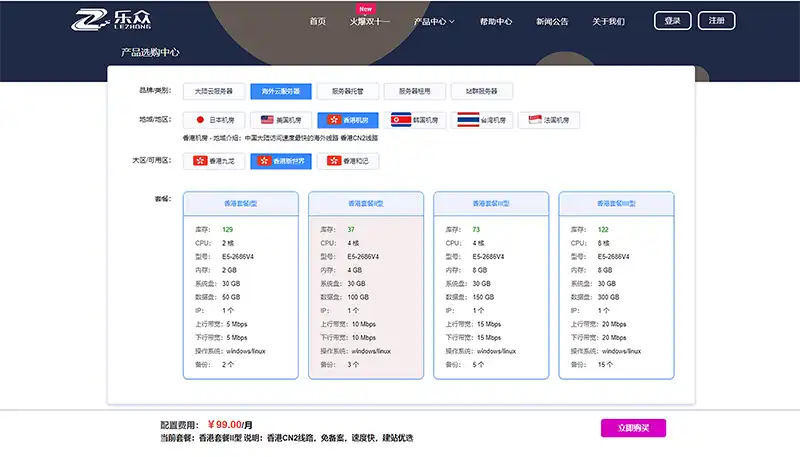Pick the 香港套餐II型 package header
This screenshot has width=800, height=457.
(x=366, y=204)
